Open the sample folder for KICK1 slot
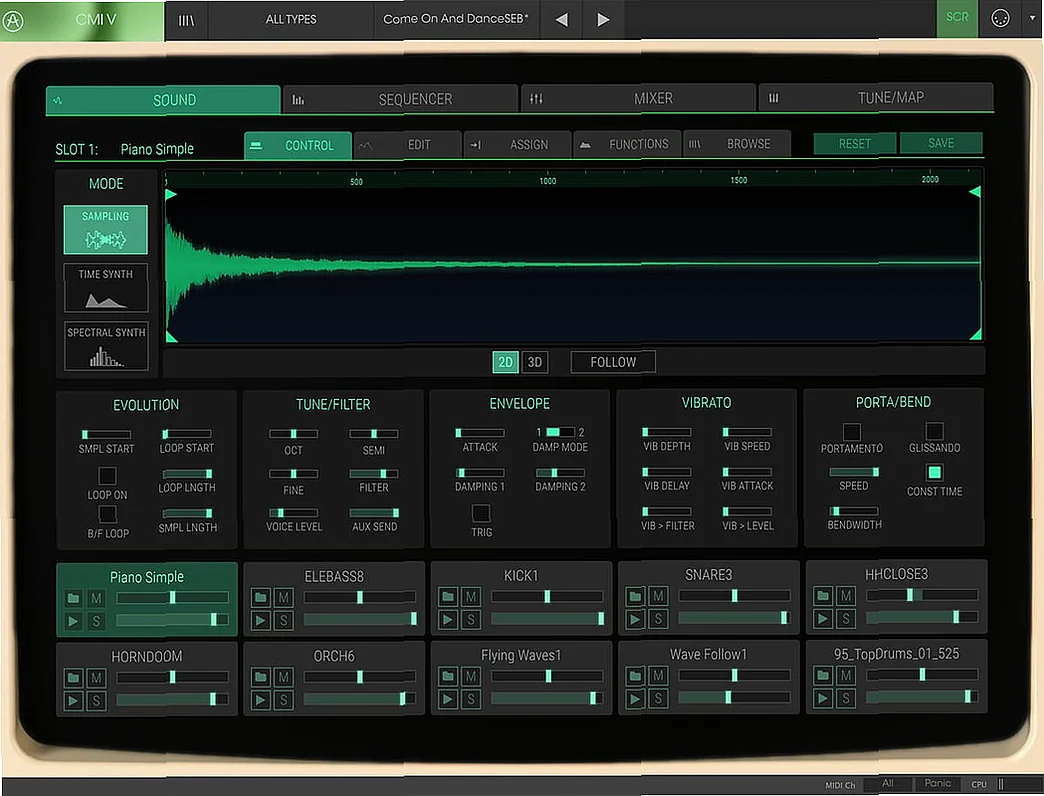This screenshot has height=796, width=1044. pyautogui.click(x=448, y=597)
